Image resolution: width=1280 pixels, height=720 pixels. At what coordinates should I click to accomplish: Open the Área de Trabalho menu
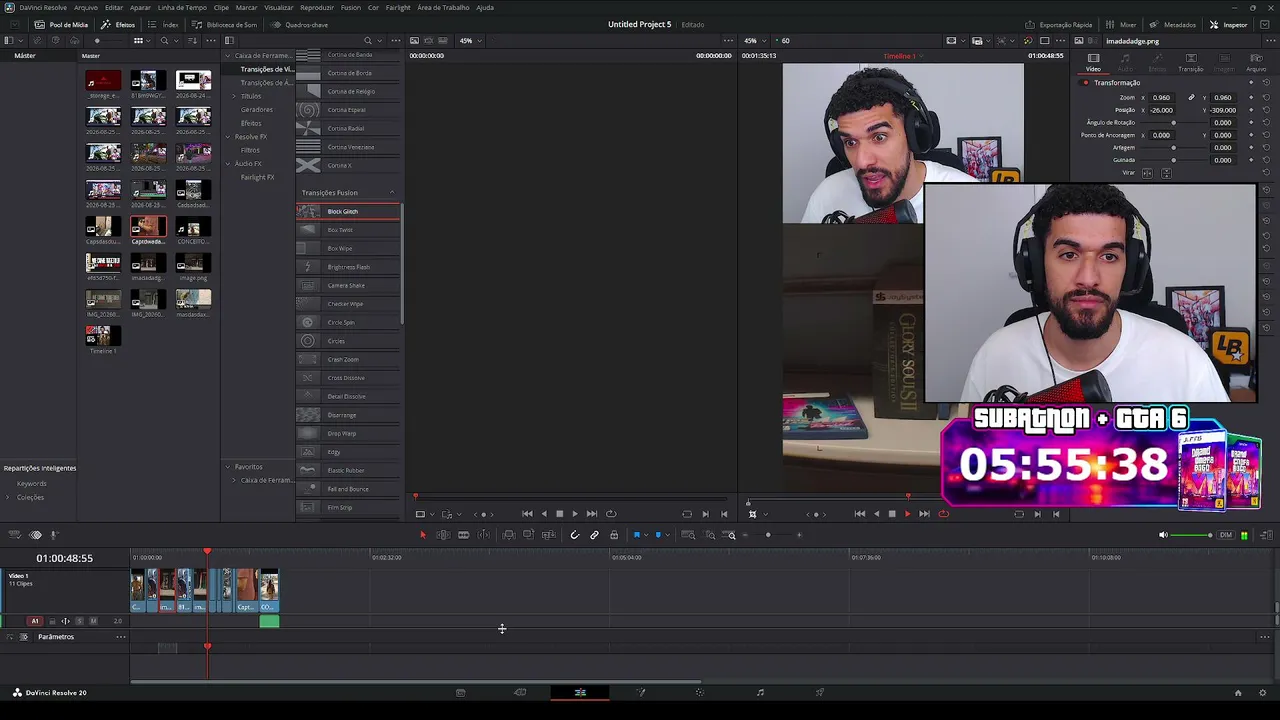443,7
